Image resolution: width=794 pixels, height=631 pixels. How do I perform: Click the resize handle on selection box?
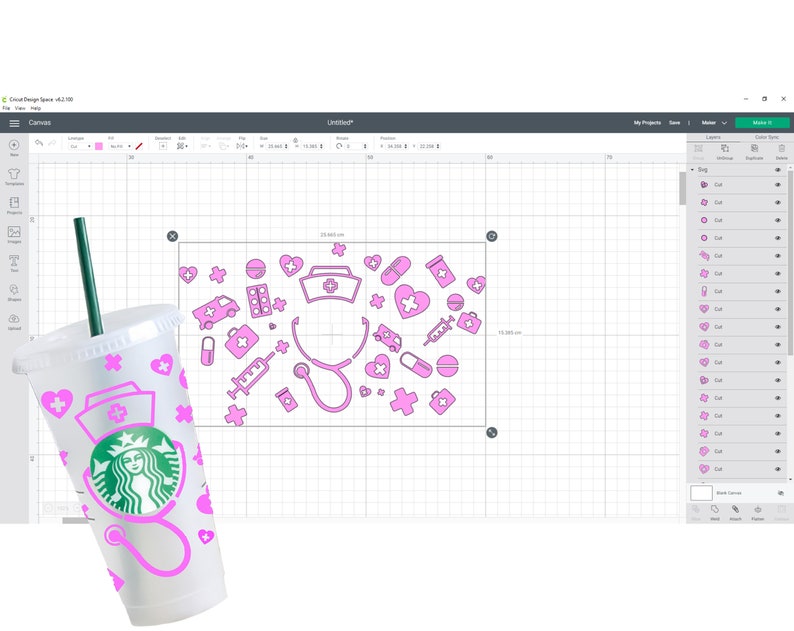(x=492, y=432)
